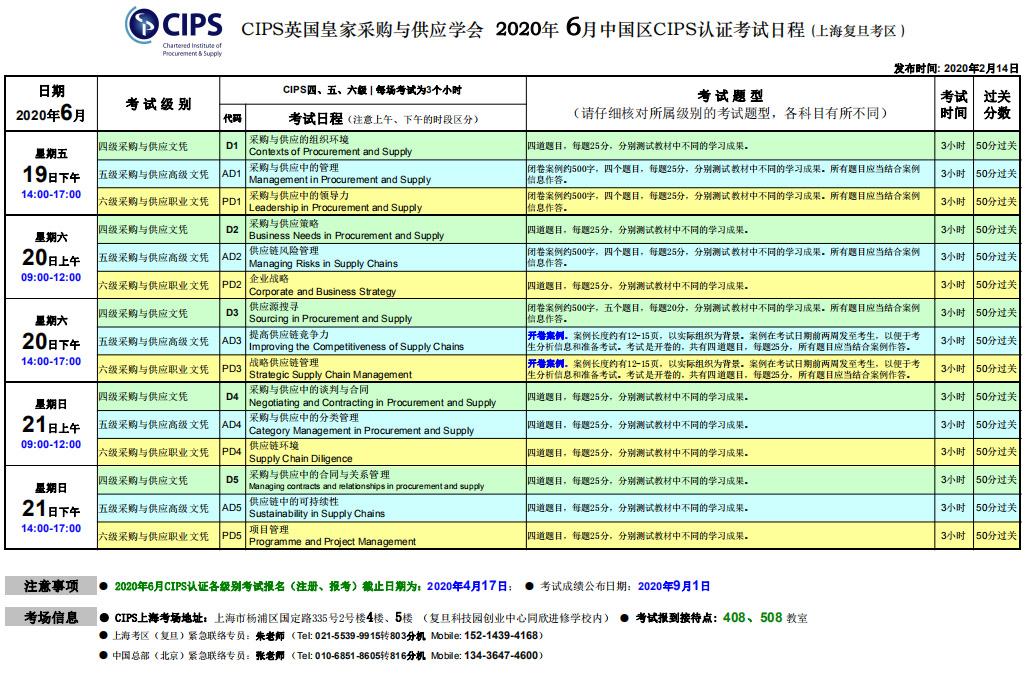The height and width of the screenshot is (674, 1027).
Task: Click code cell 'AD2'
Action: pyautogui.click(x=232, y=257)
